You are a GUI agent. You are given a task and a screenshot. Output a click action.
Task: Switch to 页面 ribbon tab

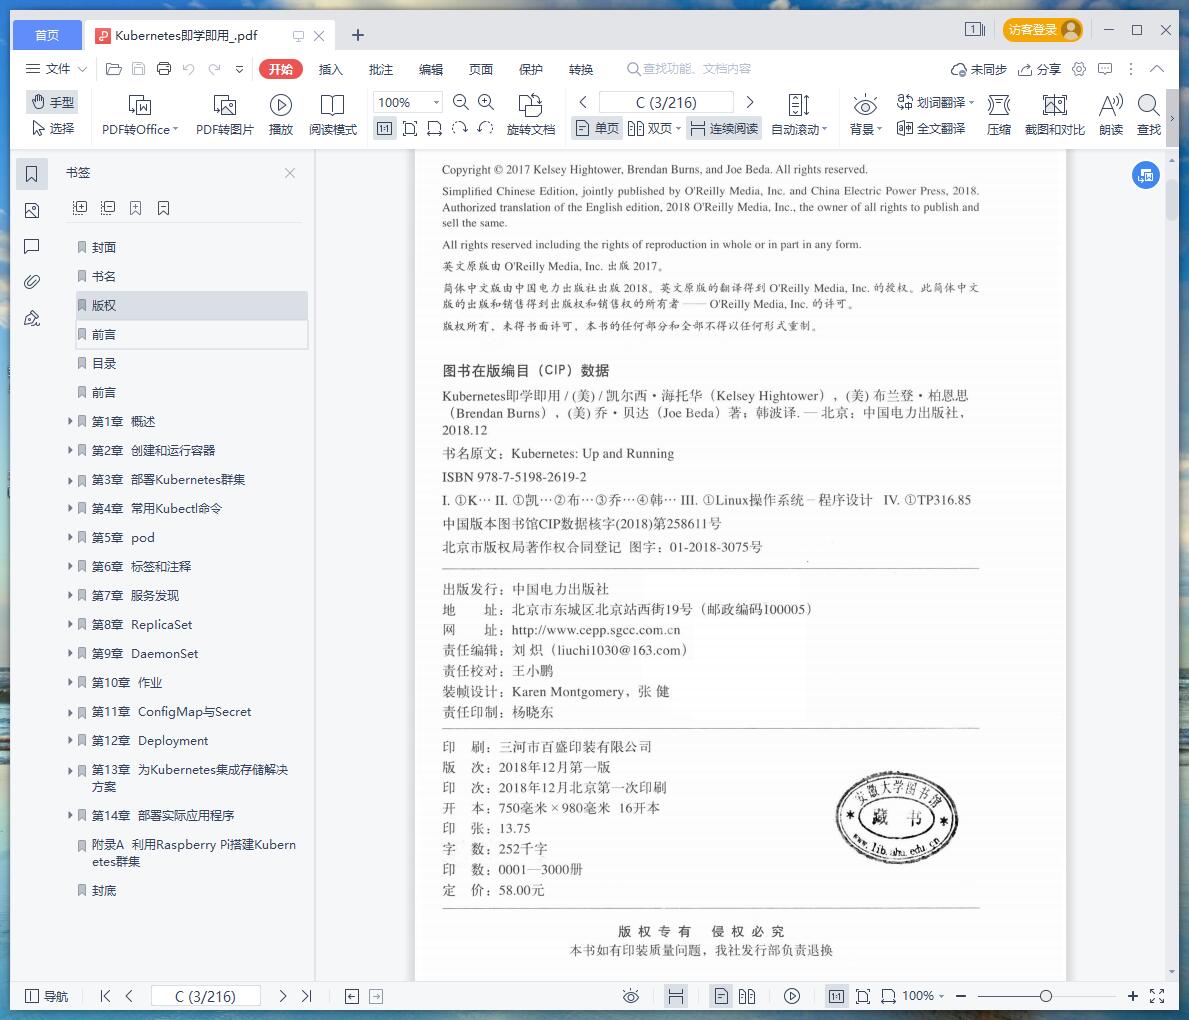pos(481,69)
